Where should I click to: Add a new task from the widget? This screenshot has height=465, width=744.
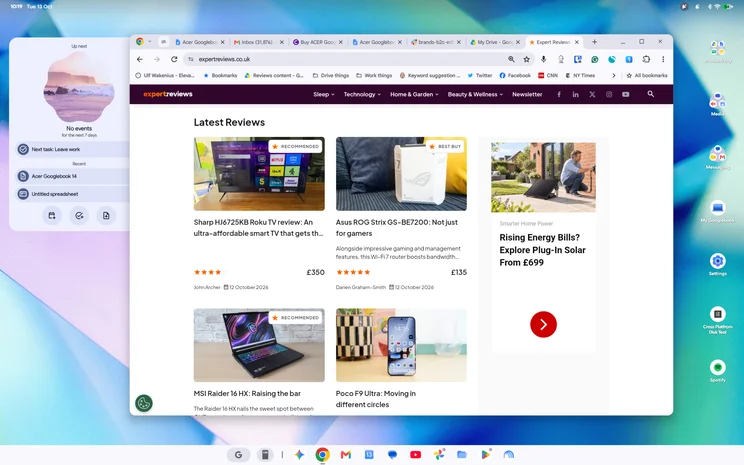pyautogui.click(x=79, y=215)
